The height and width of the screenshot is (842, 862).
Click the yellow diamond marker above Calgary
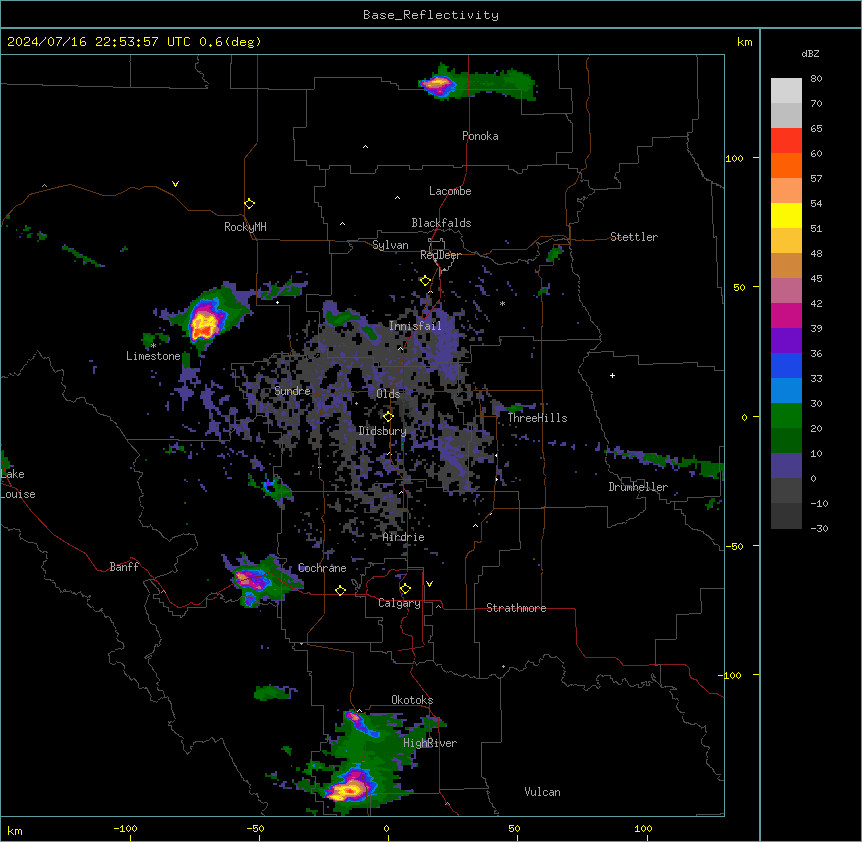[x=405, y=589]
